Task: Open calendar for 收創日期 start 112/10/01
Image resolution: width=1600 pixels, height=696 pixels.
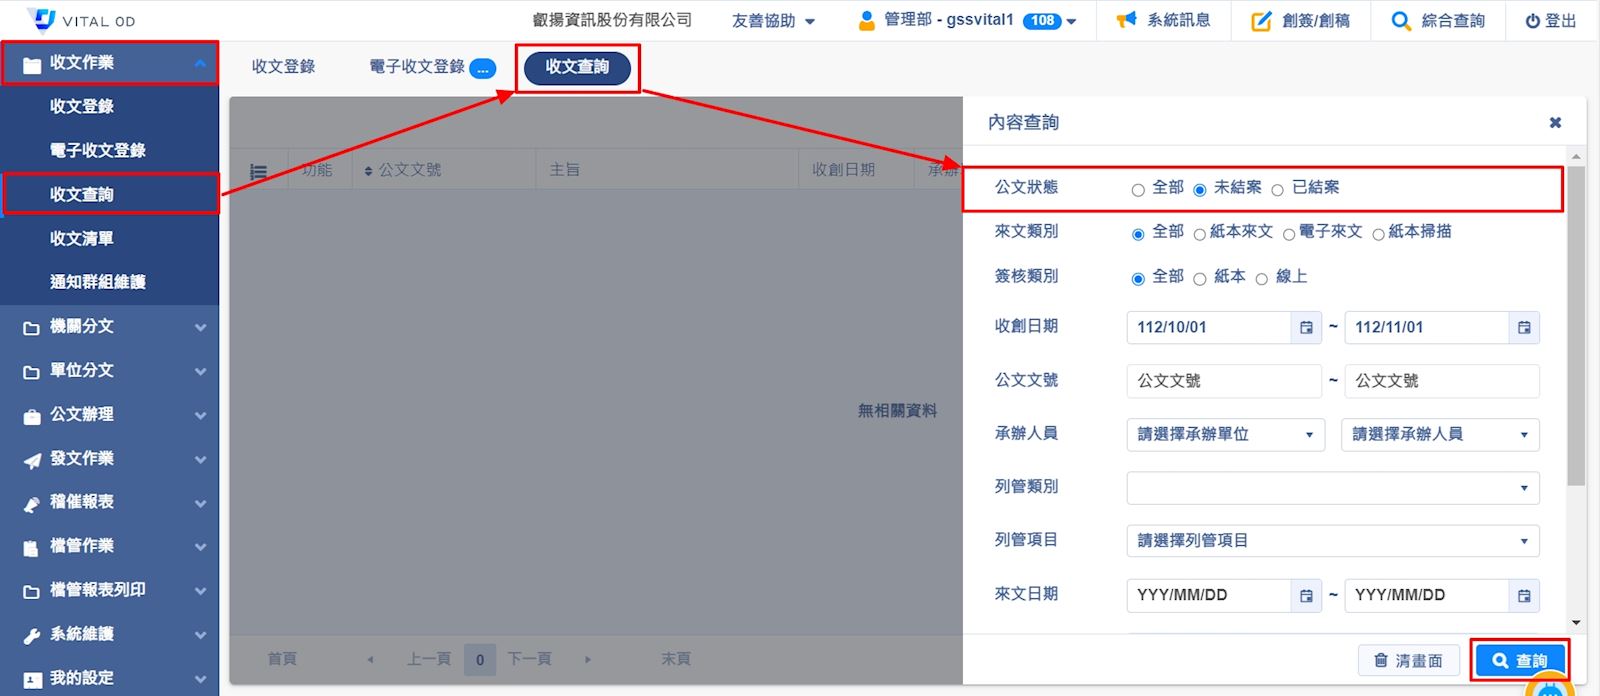Action: [1306, 327]
